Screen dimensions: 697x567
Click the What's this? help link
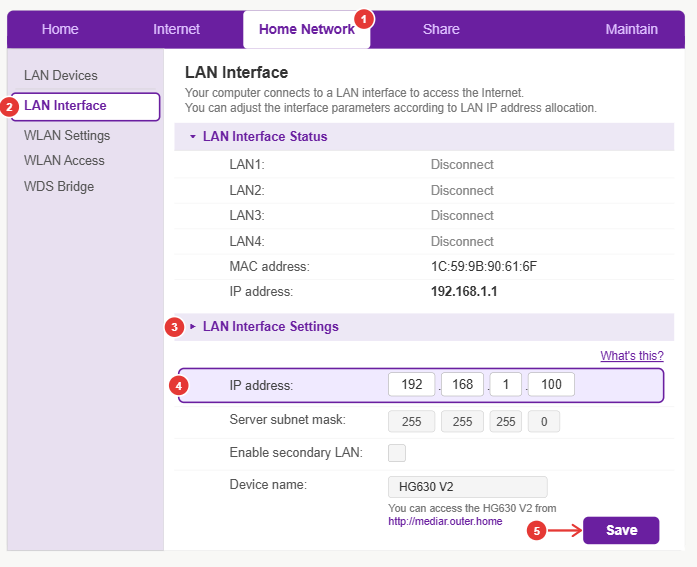(632, 355)
